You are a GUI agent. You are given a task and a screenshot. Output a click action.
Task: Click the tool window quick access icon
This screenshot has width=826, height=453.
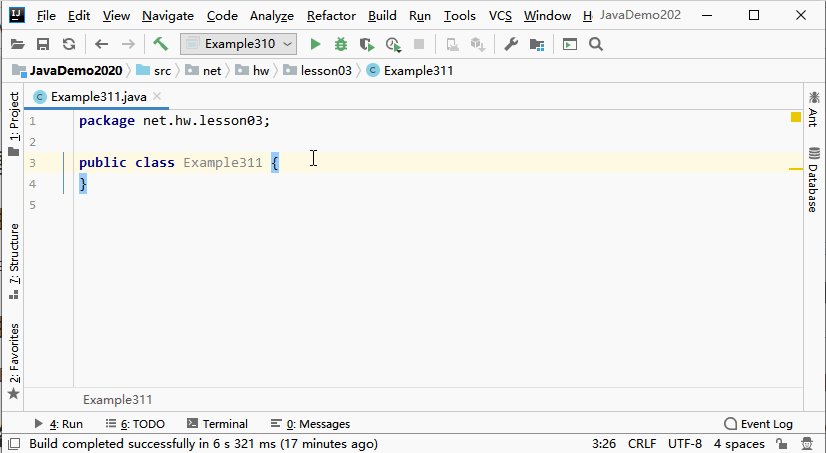(x=14, y=444)
